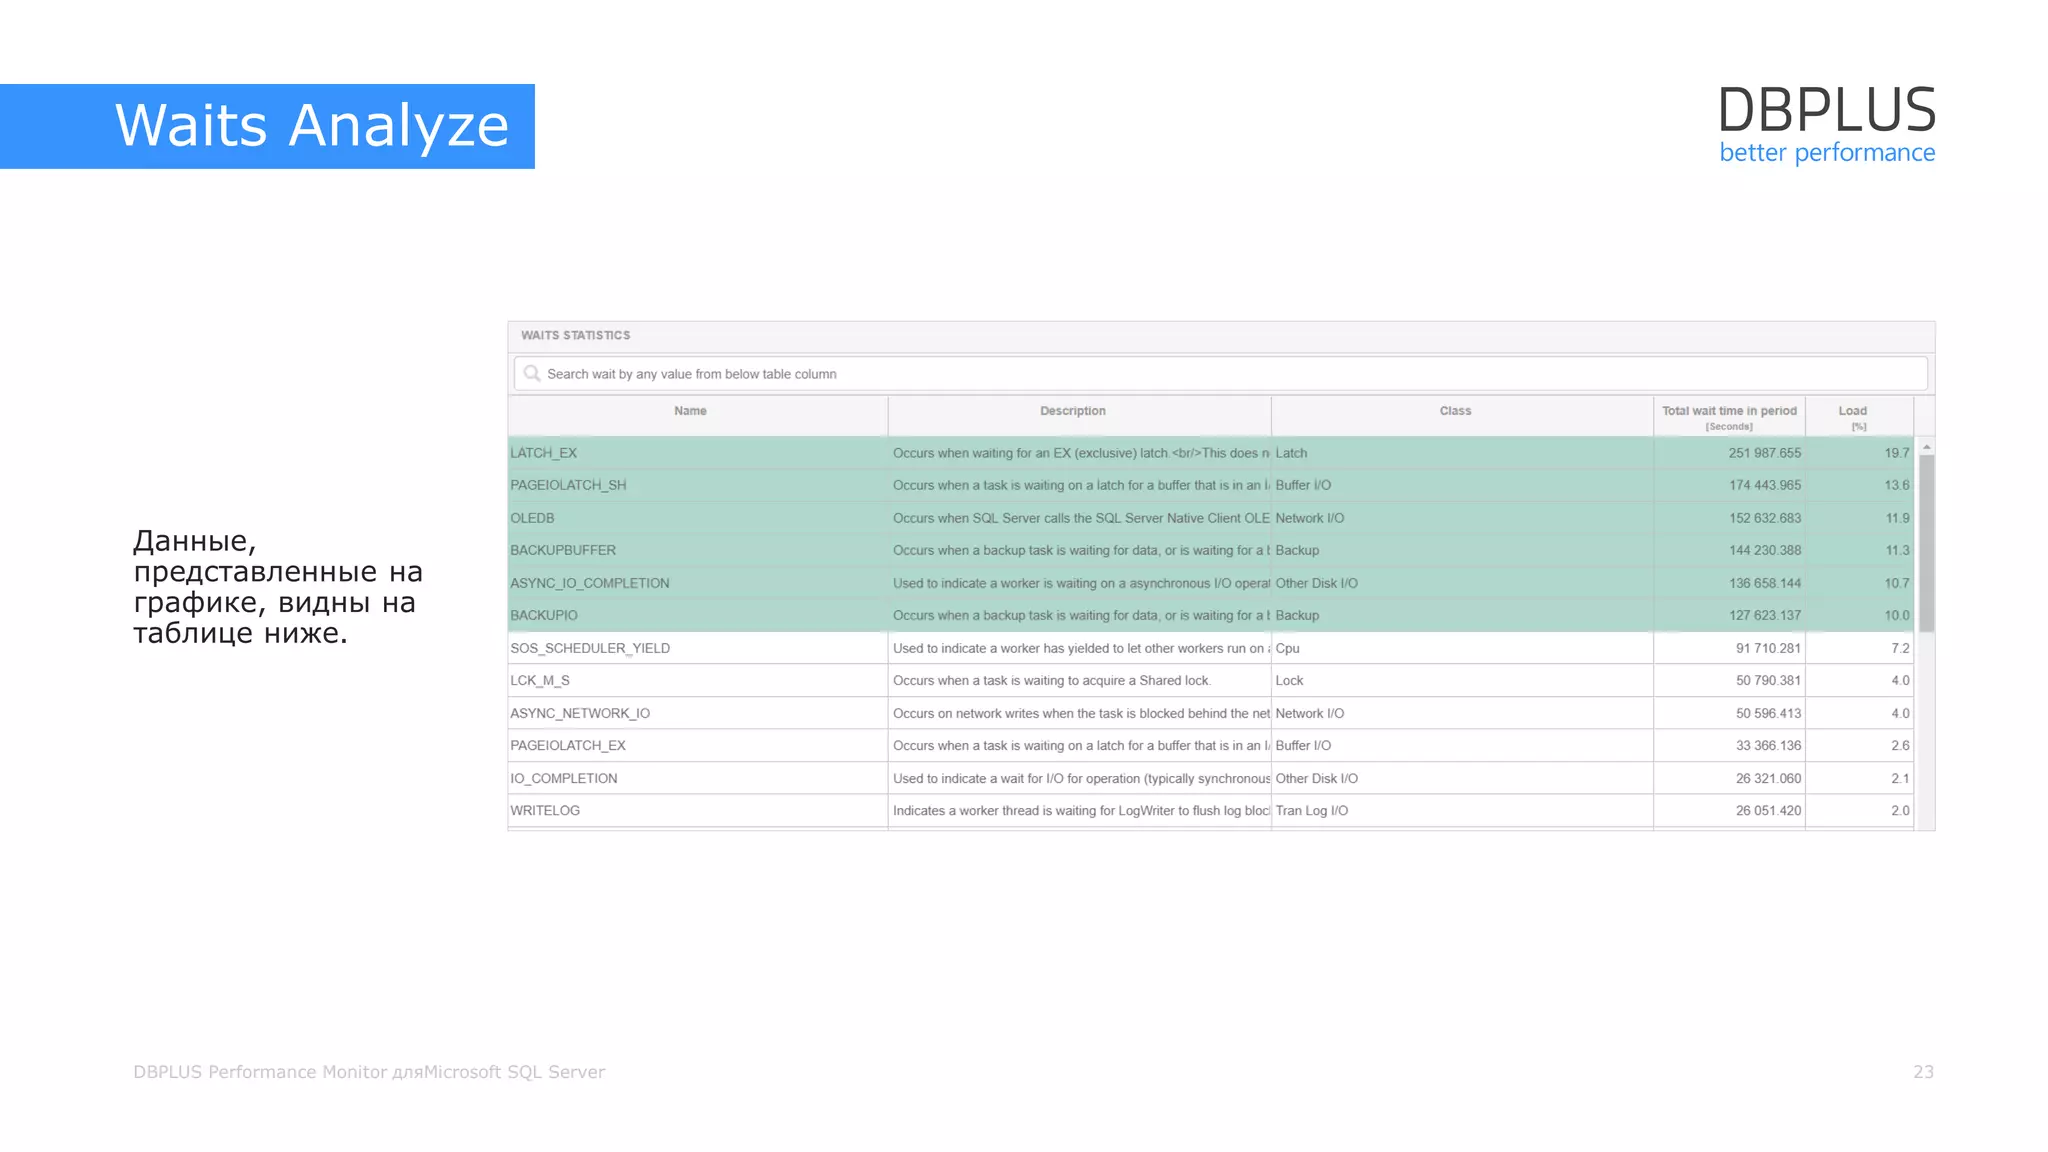Select the WRITELOG wait row
The image size is (2048, 1152).
[1210, 810]
